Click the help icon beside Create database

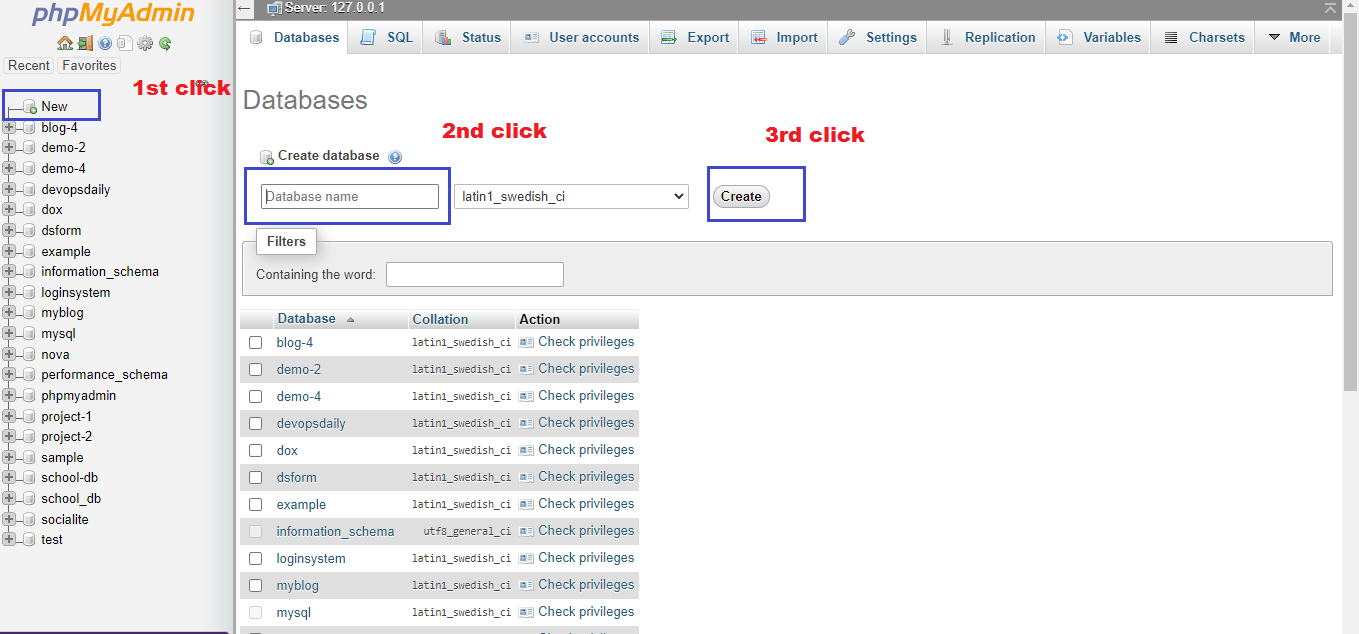click(x=395, y=156)
